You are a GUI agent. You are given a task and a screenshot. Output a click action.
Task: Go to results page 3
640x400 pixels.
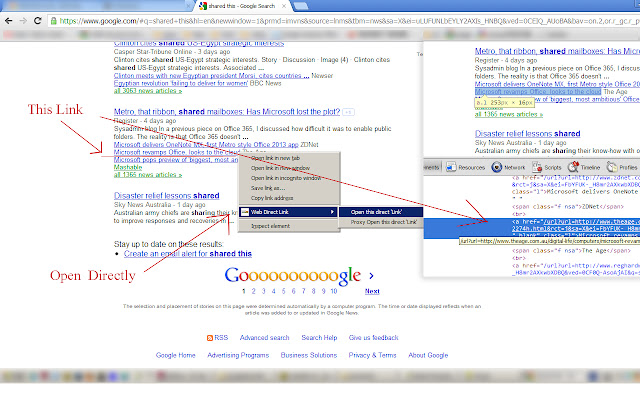coord(263,291)
